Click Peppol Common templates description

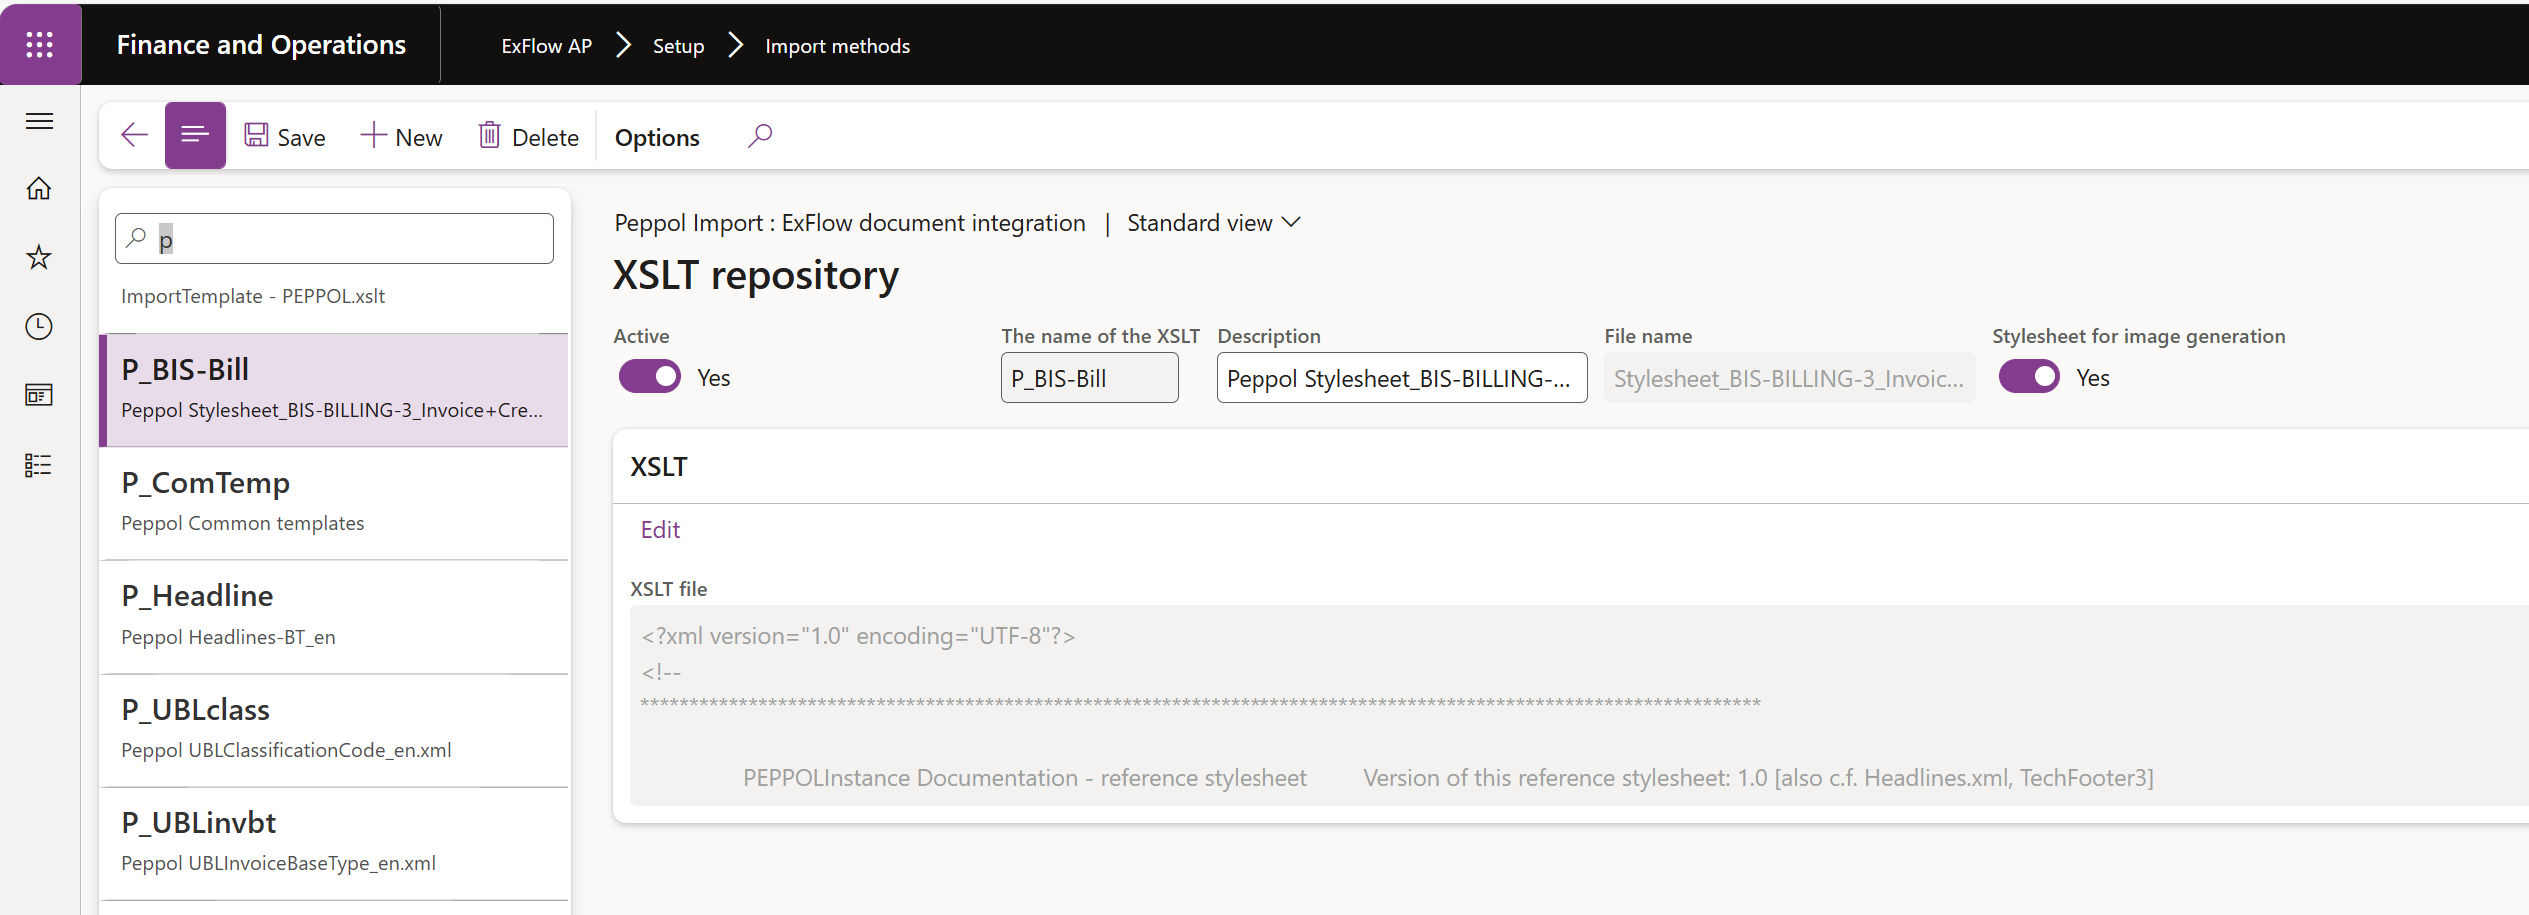243,523
